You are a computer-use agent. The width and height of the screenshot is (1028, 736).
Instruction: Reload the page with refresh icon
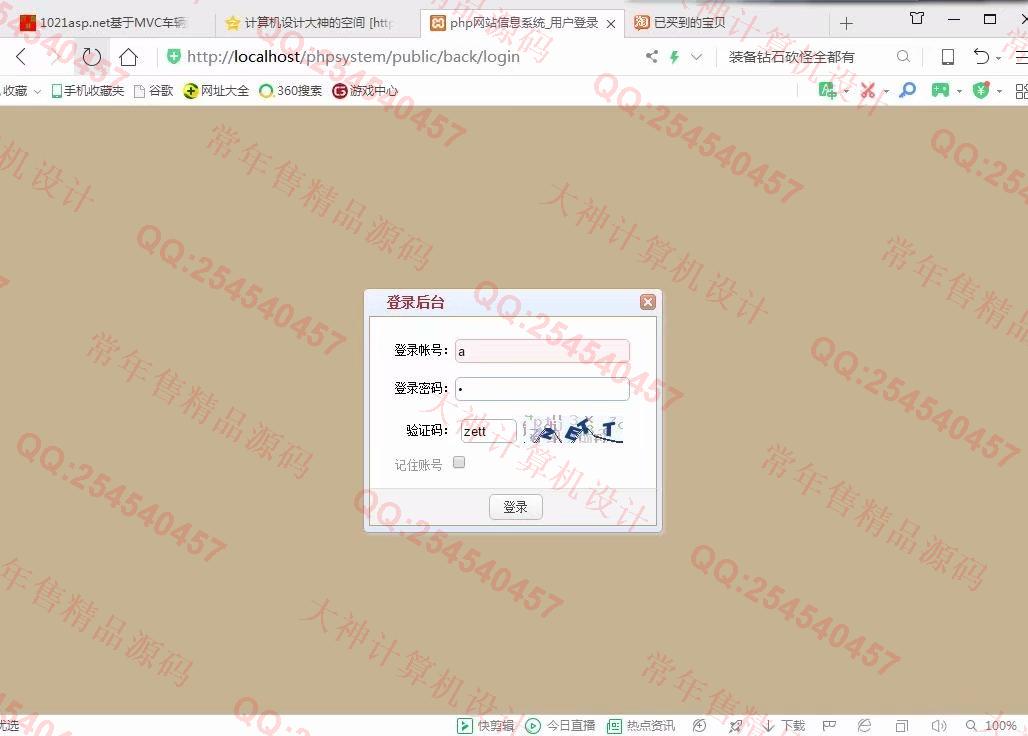[x=92, y=57]
